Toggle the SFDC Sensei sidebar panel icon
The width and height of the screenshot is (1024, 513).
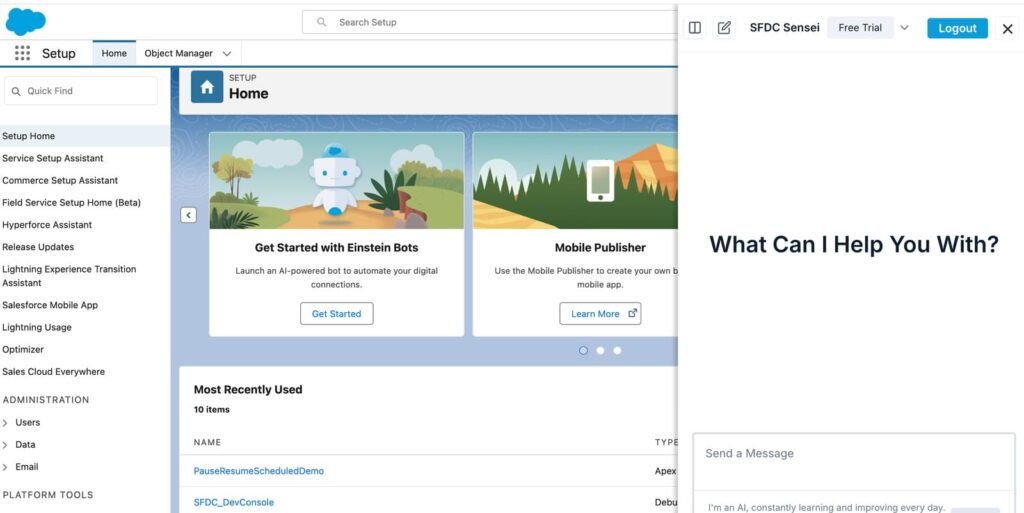695,27
